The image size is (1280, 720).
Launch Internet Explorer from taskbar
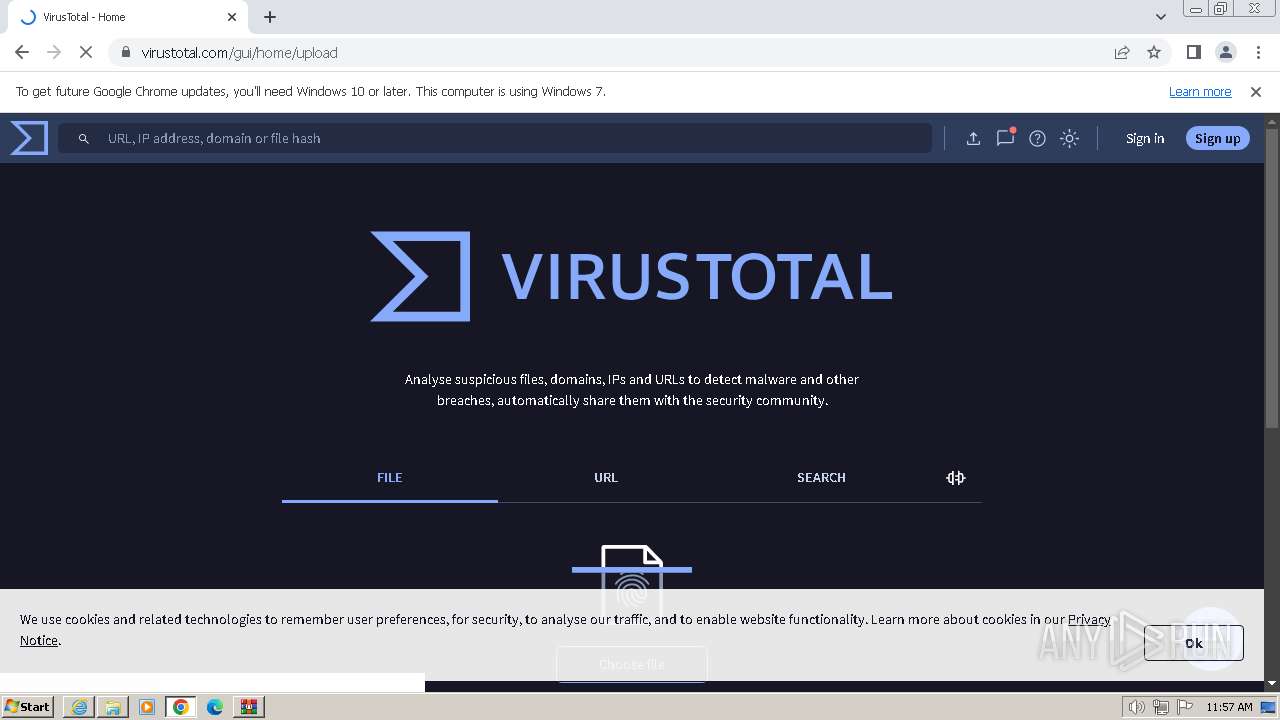pos(79,707)
